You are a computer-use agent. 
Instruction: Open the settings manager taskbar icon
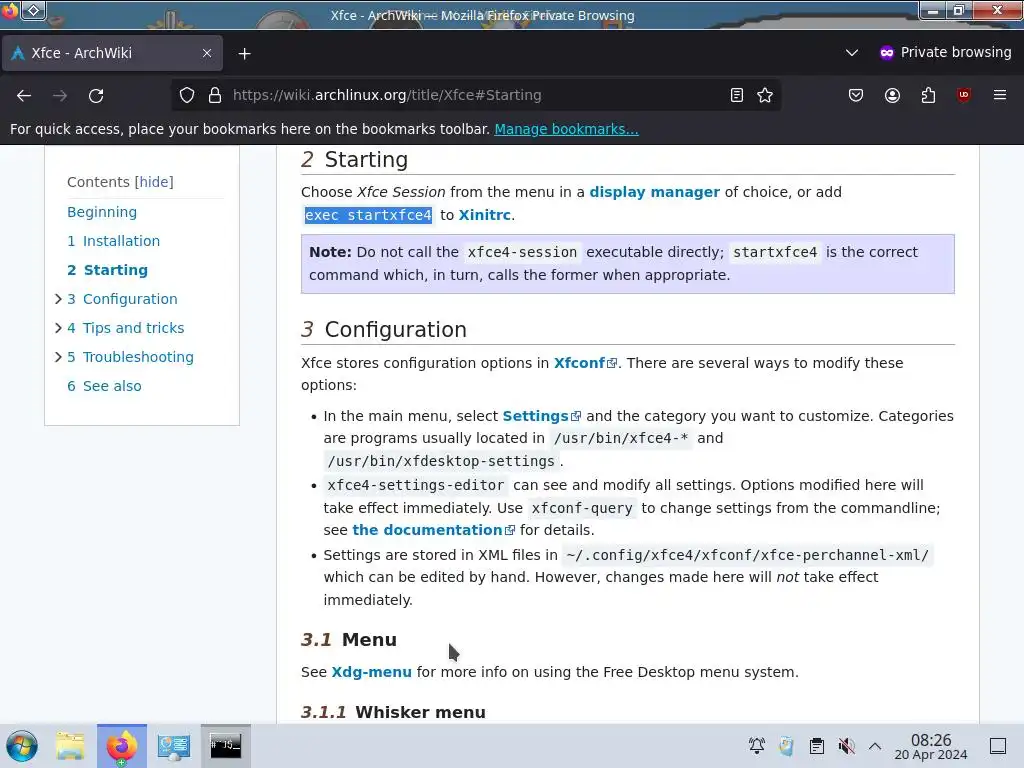tap(173, 746)
